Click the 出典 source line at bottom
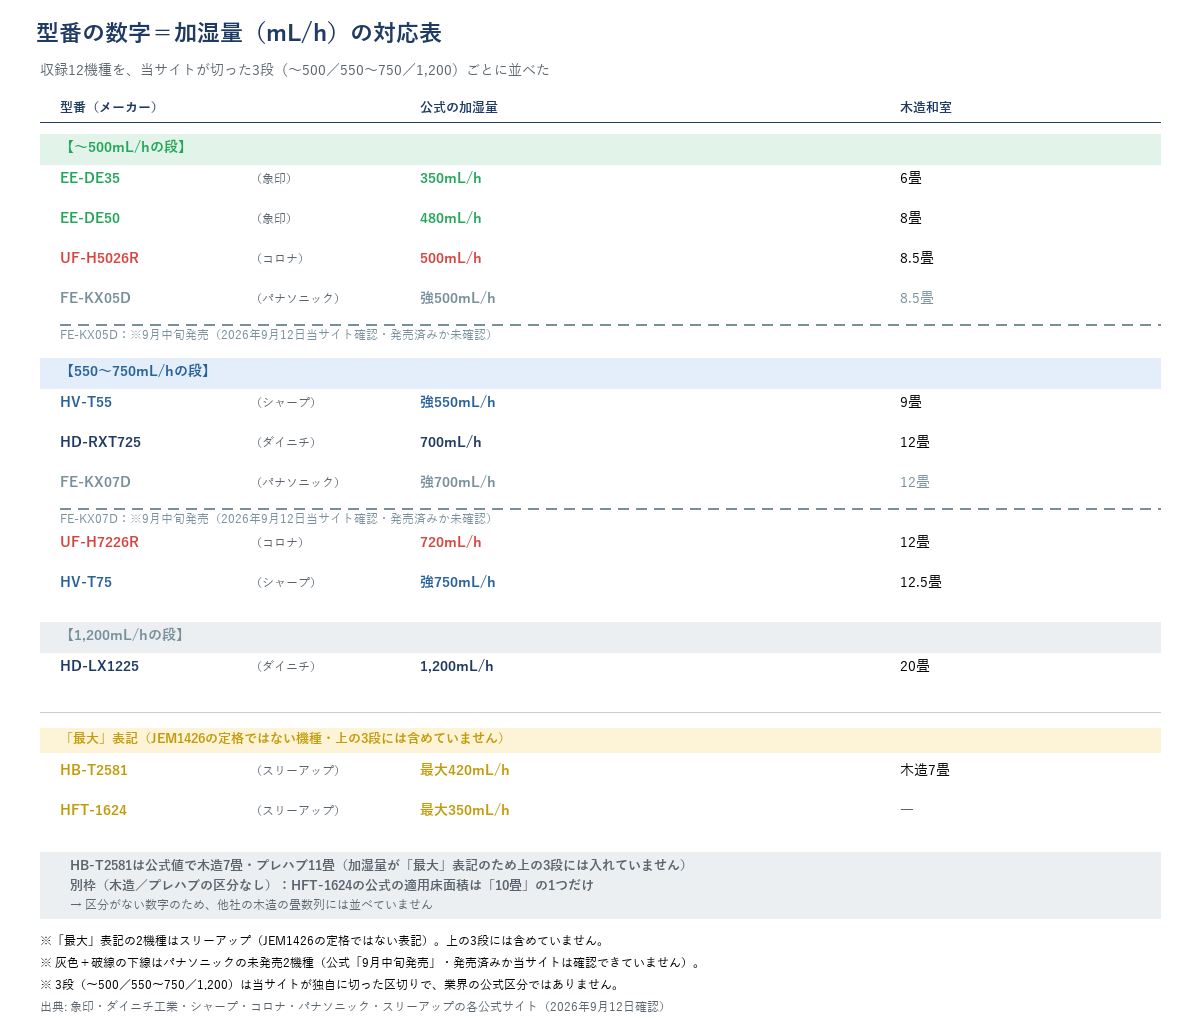The height and width of the screenshot is (1018, 1200). (x=355, y=1006)
